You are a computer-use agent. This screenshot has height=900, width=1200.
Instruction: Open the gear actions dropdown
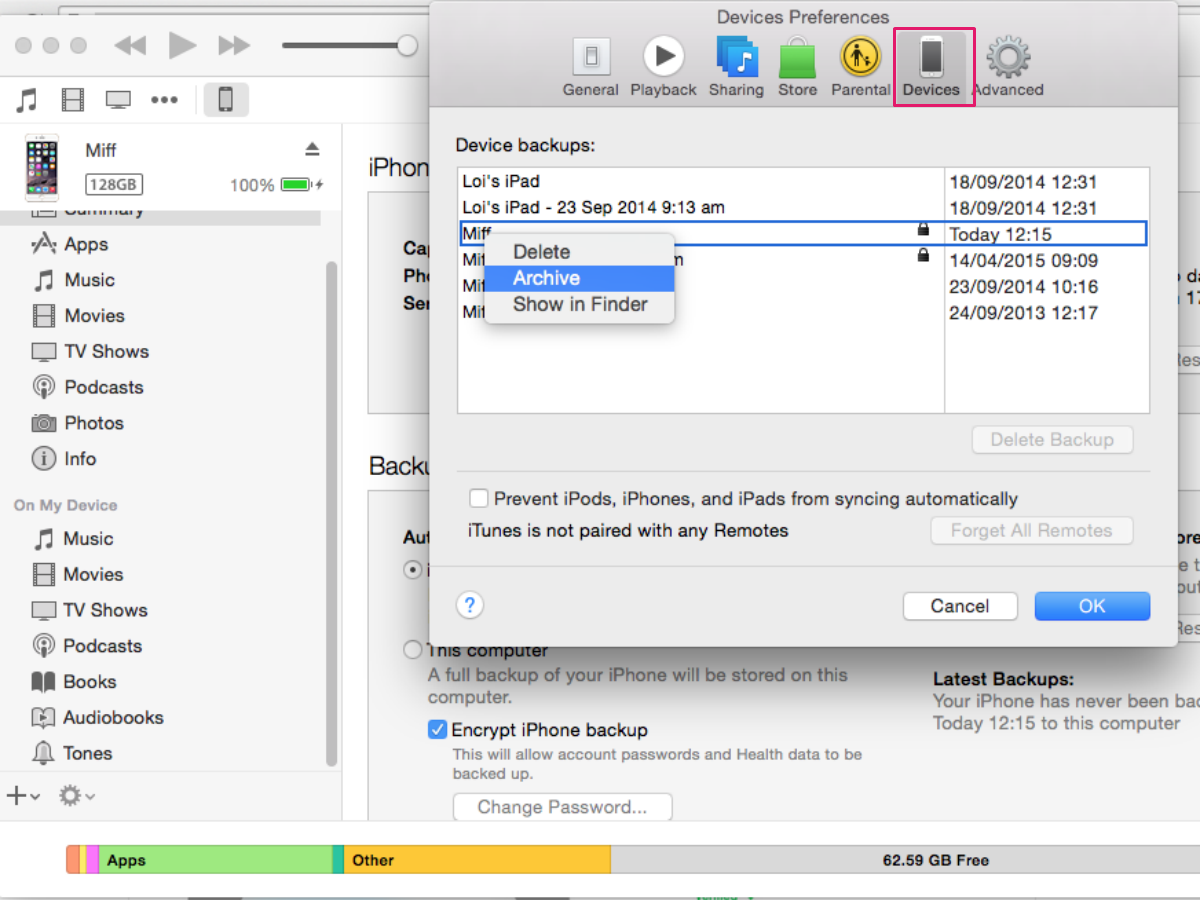click(x=76, y=796)
